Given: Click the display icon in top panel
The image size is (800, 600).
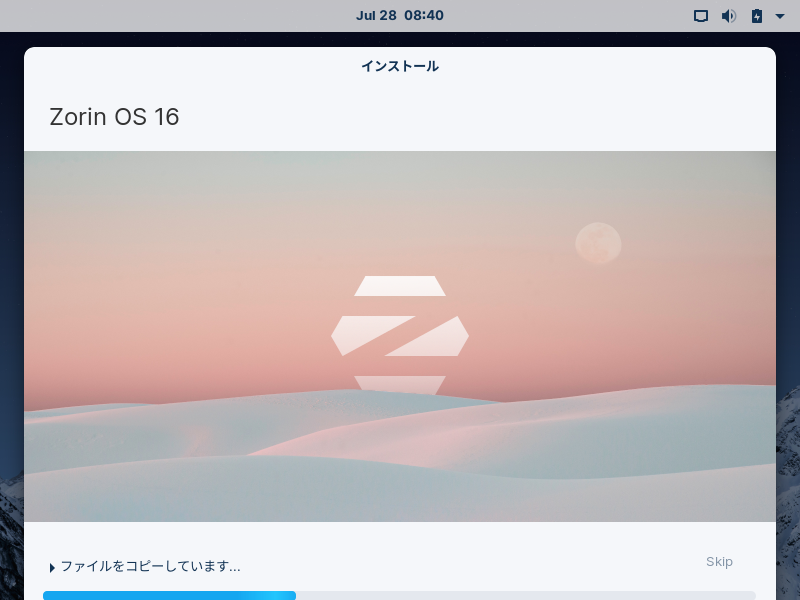Looking at the screenshot, I should point(701,16).
